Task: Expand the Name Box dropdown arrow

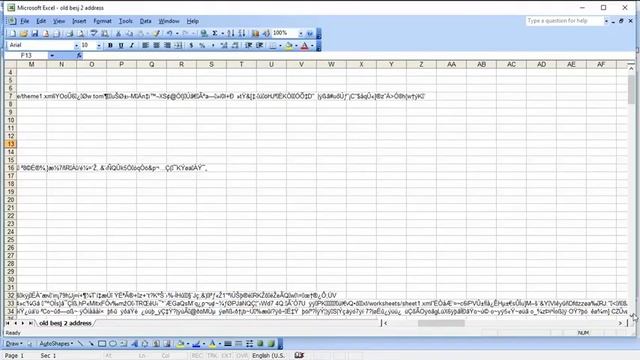Action: (52, 56)
